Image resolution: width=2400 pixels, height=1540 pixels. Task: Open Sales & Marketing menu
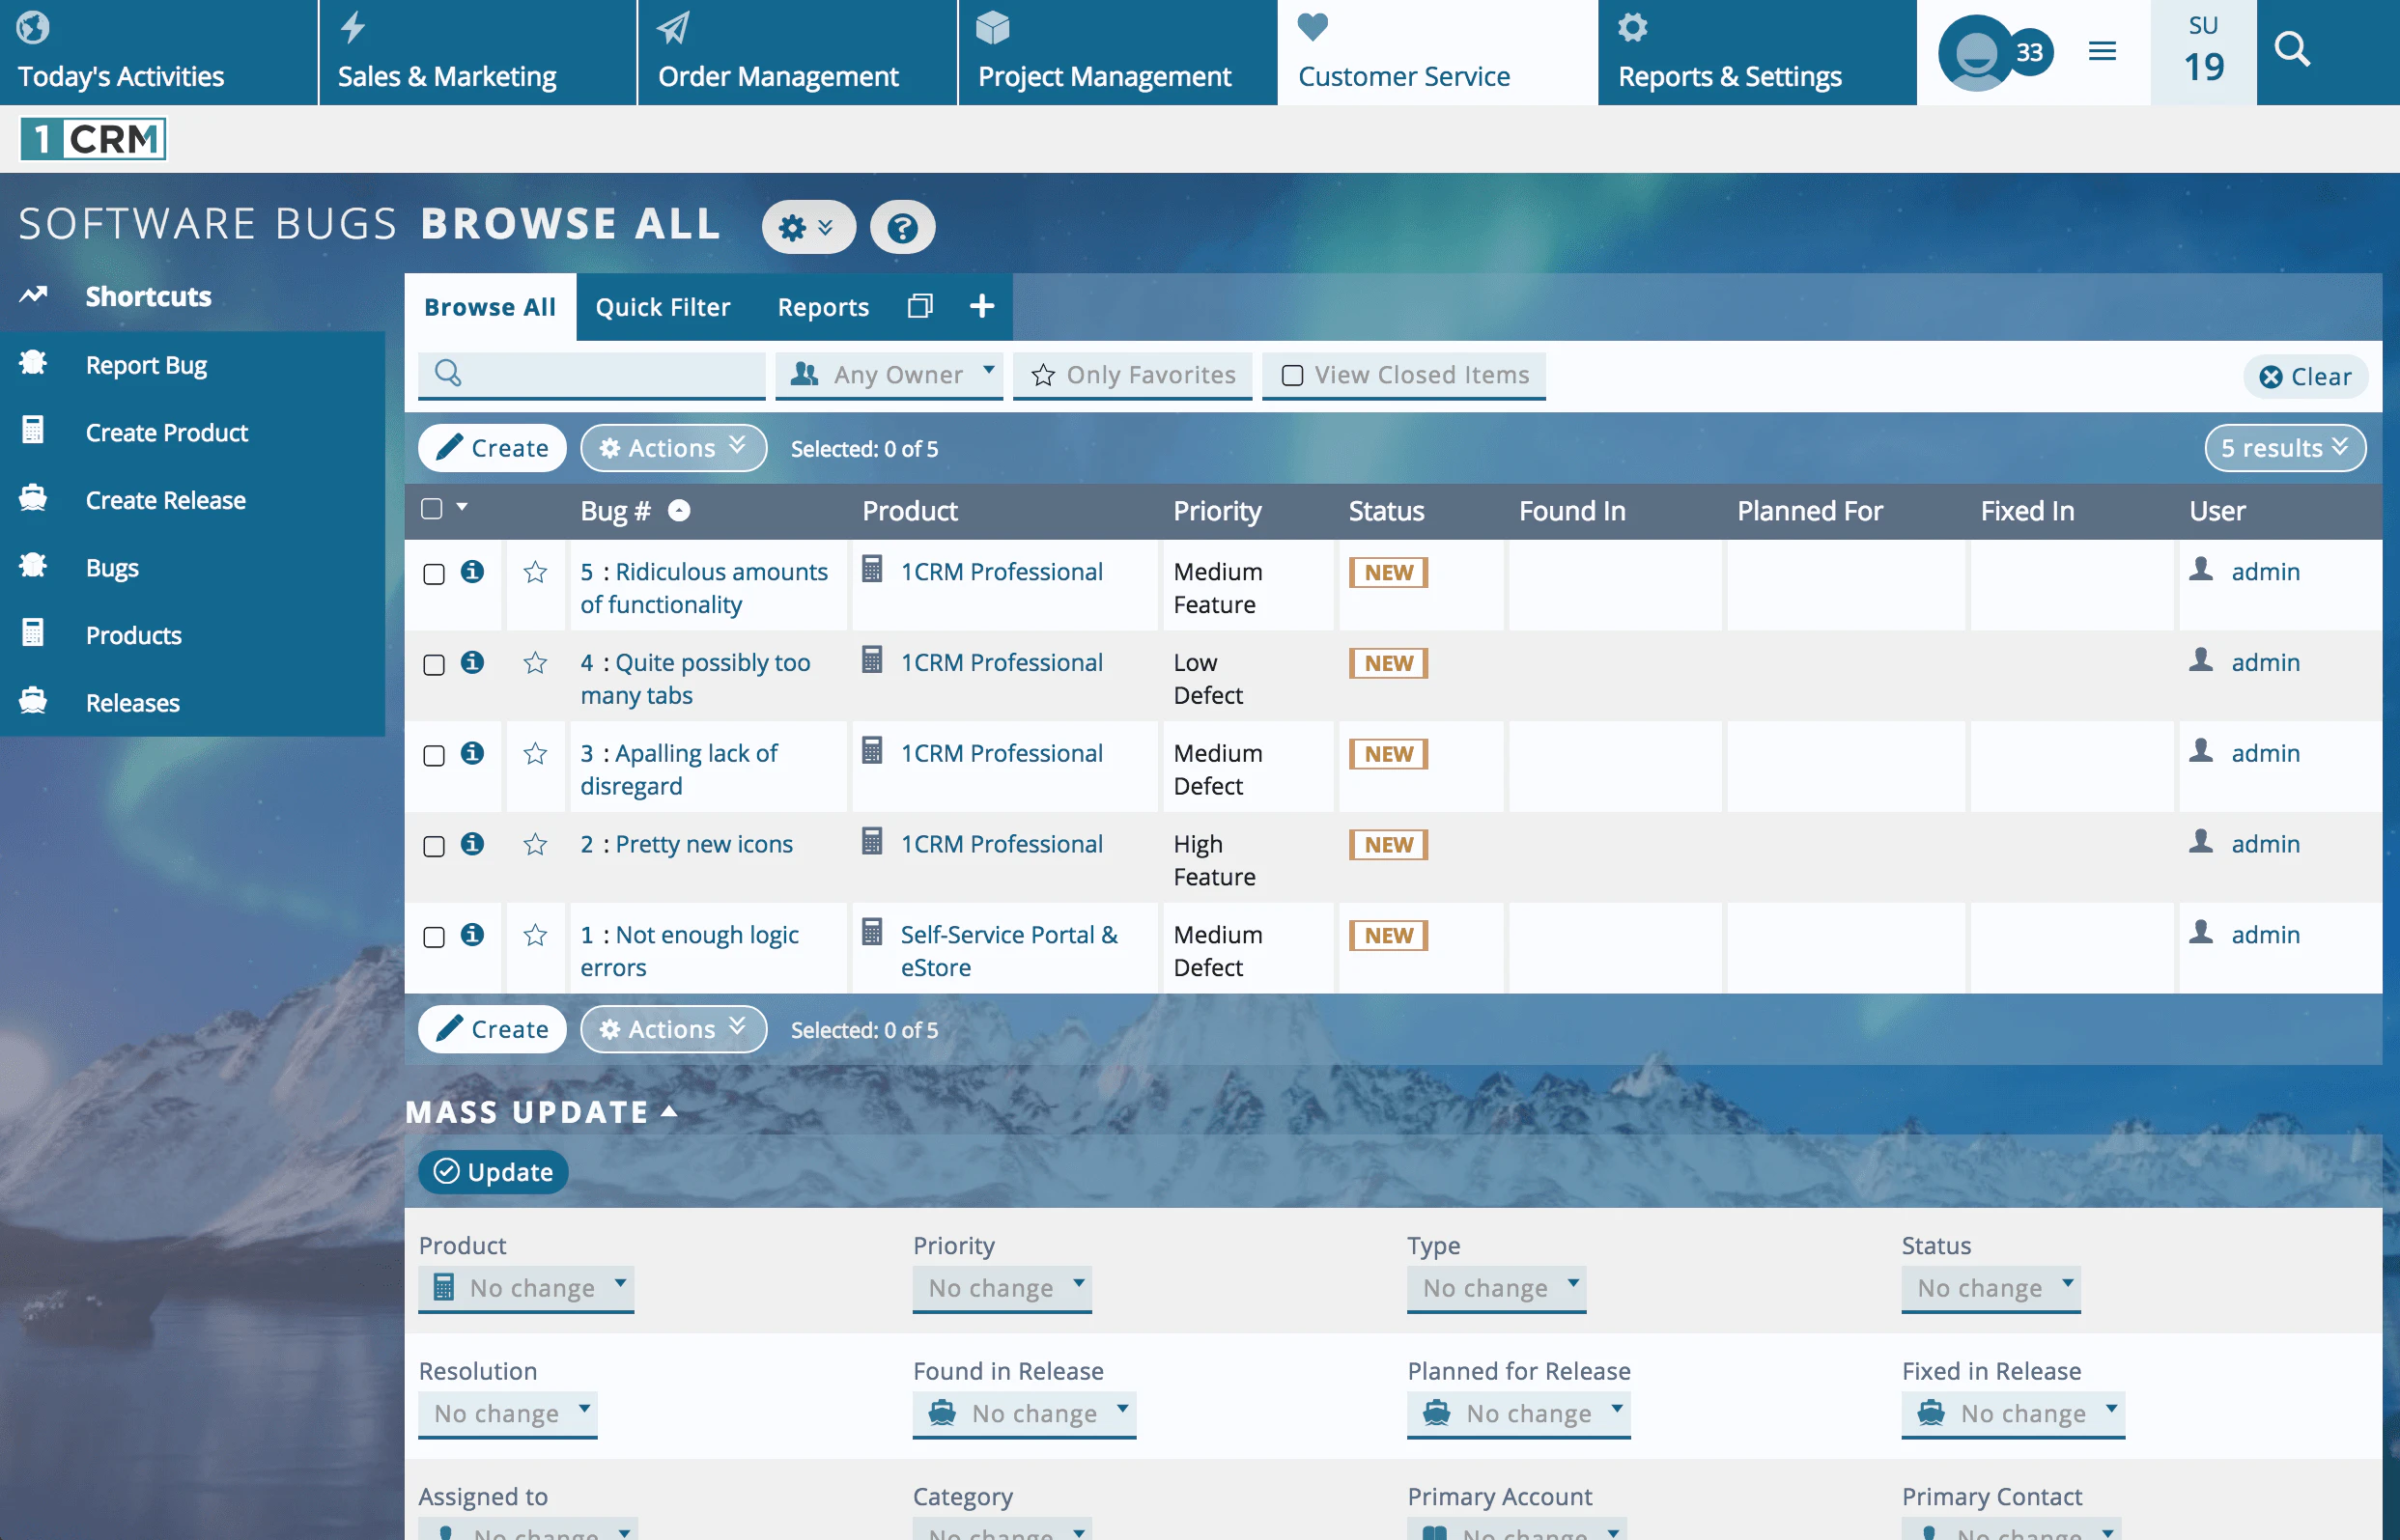click(x=478, y=52)
